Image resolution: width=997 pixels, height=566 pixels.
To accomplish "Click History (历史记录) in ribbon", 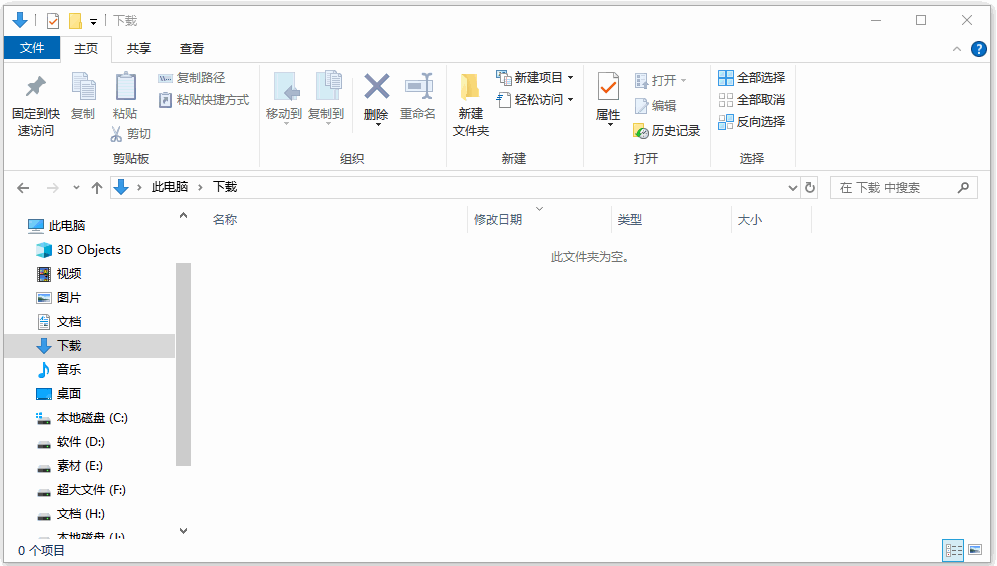I will 667,131.
